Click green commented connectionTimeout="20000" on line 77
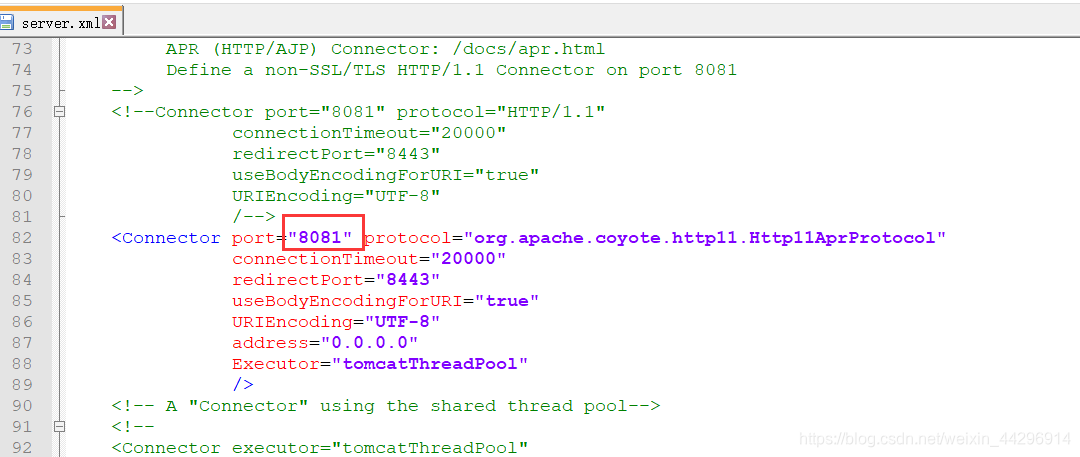 point(368,133)
